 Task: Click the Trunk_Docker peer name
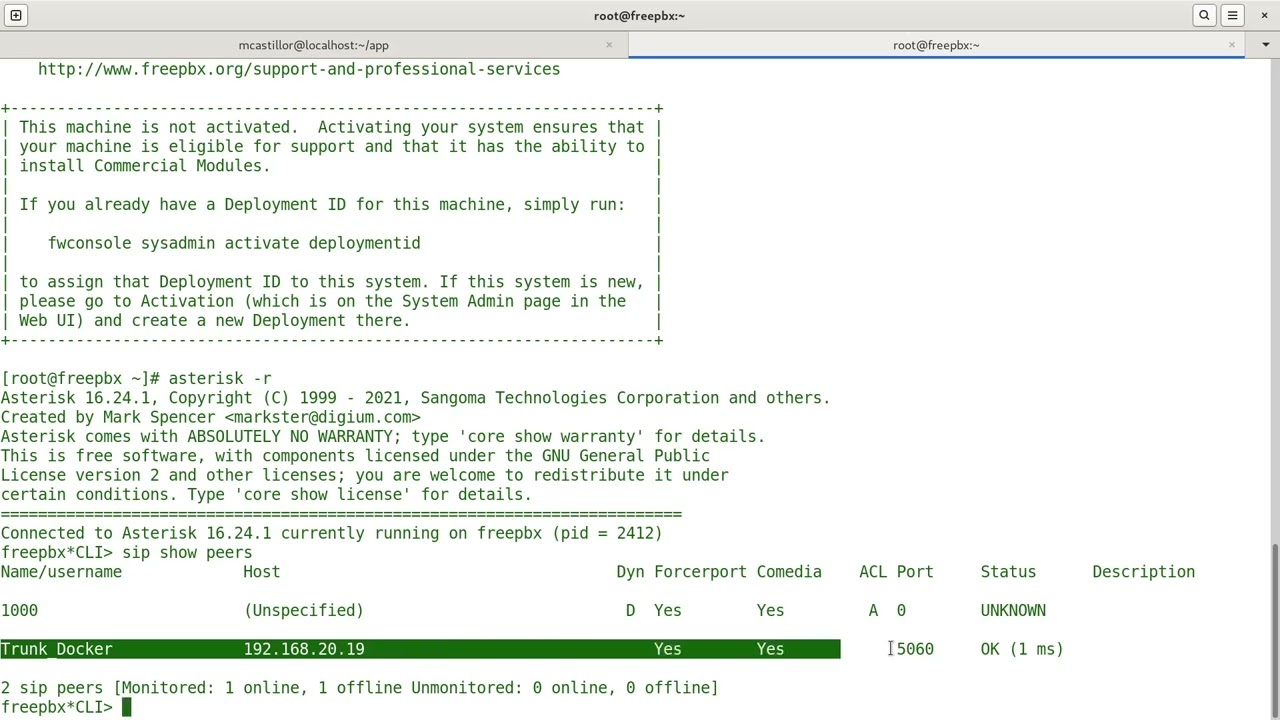click(57, 649)
